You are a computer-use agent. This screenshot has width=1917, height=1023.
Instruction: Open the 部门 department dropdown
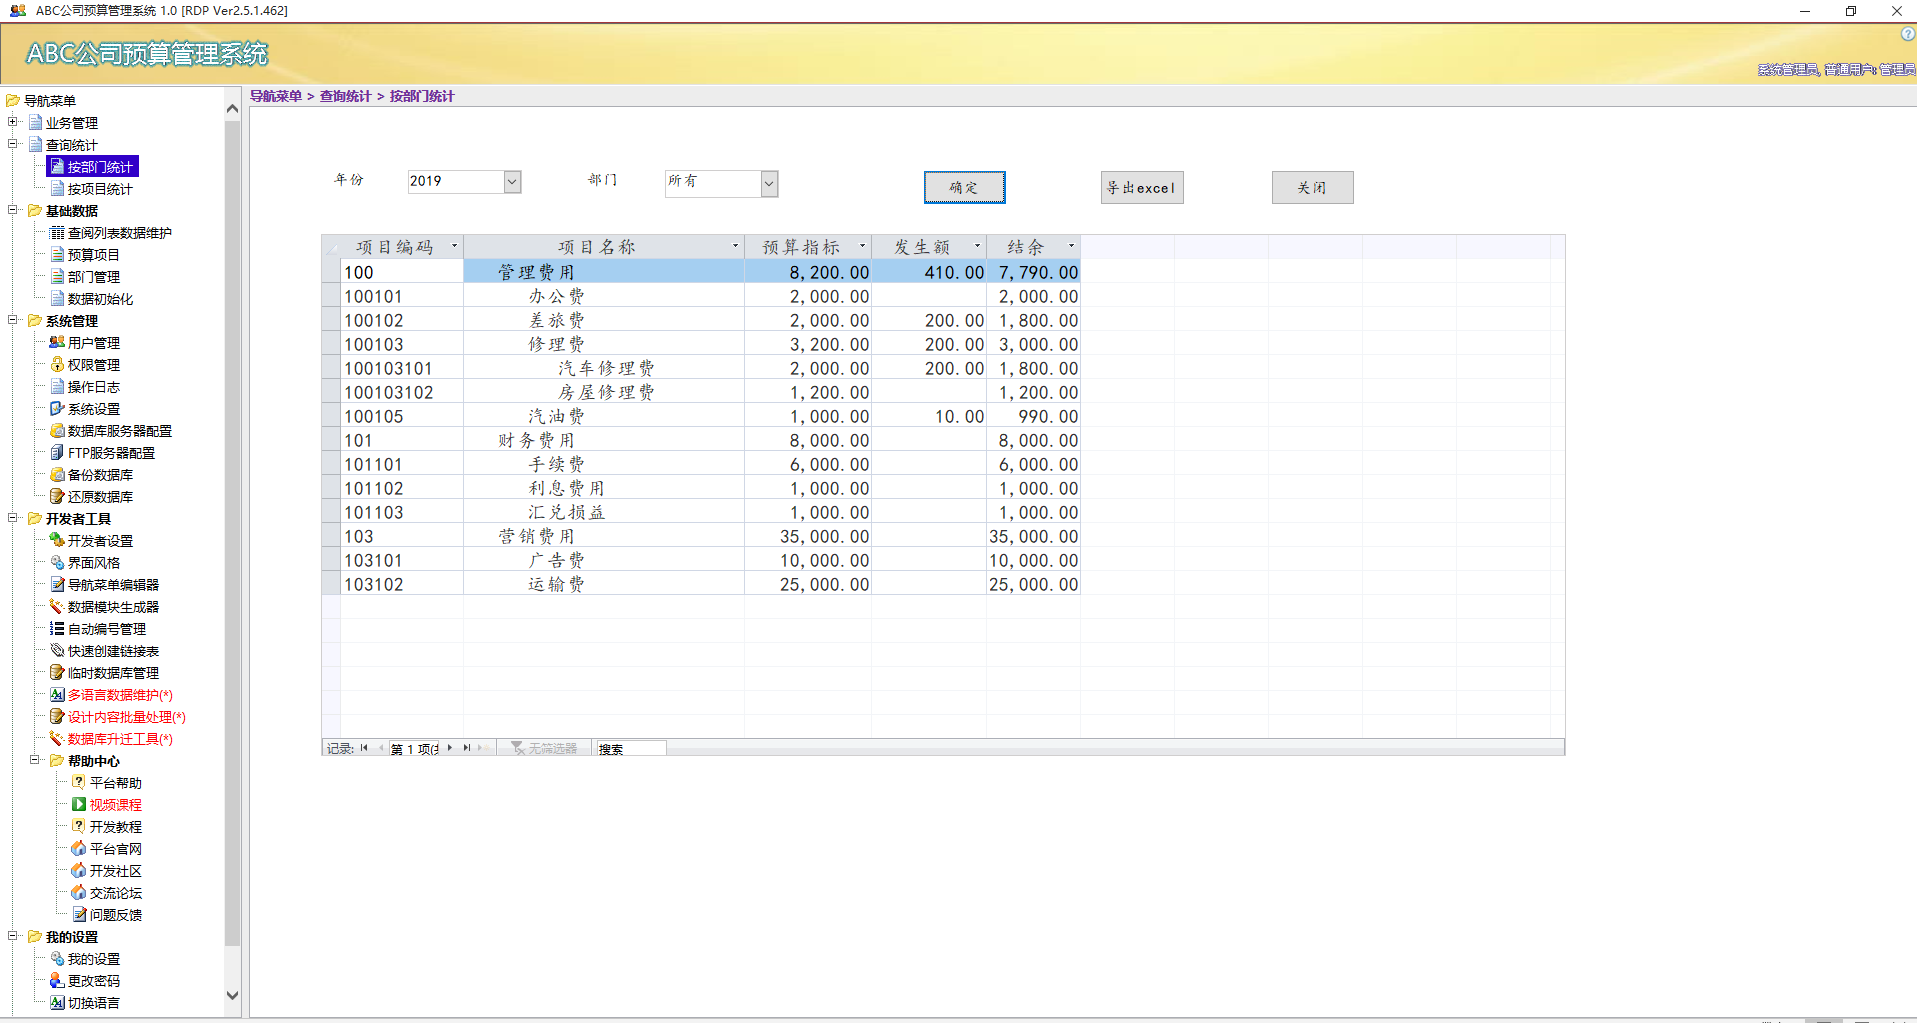click(x=769, y=183)
